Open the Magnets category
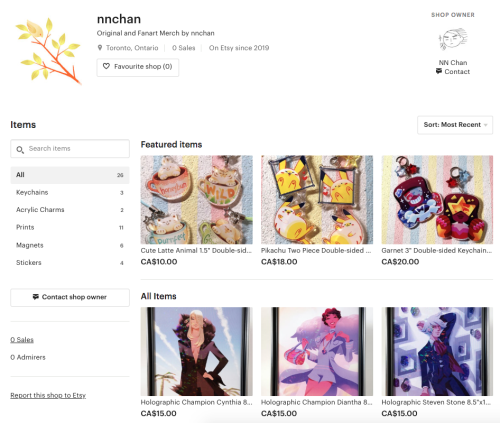The width and height of the screenshot is (500, 423). (70, 245)
